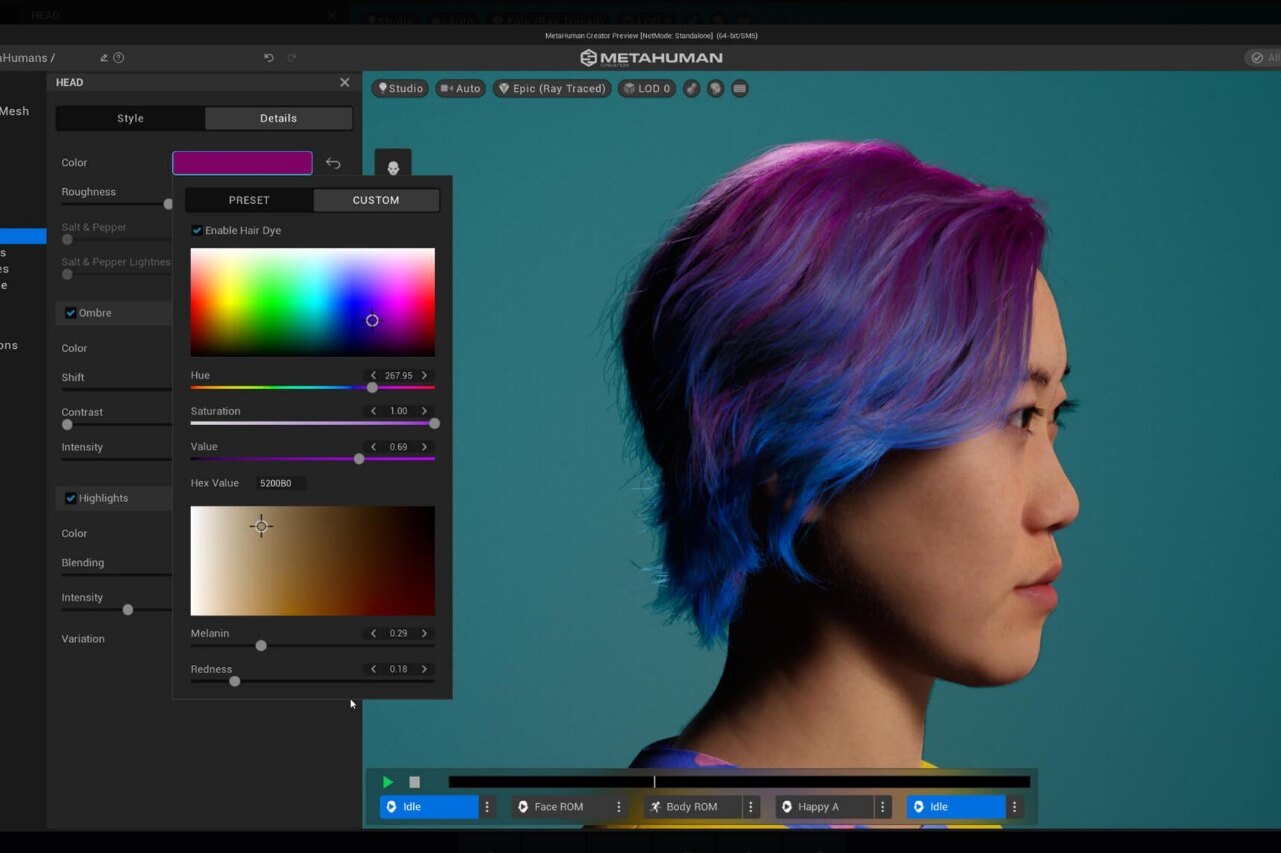Decrease Redness with left arrow
The image size is (1281, 853).
[x=374, y=669]
